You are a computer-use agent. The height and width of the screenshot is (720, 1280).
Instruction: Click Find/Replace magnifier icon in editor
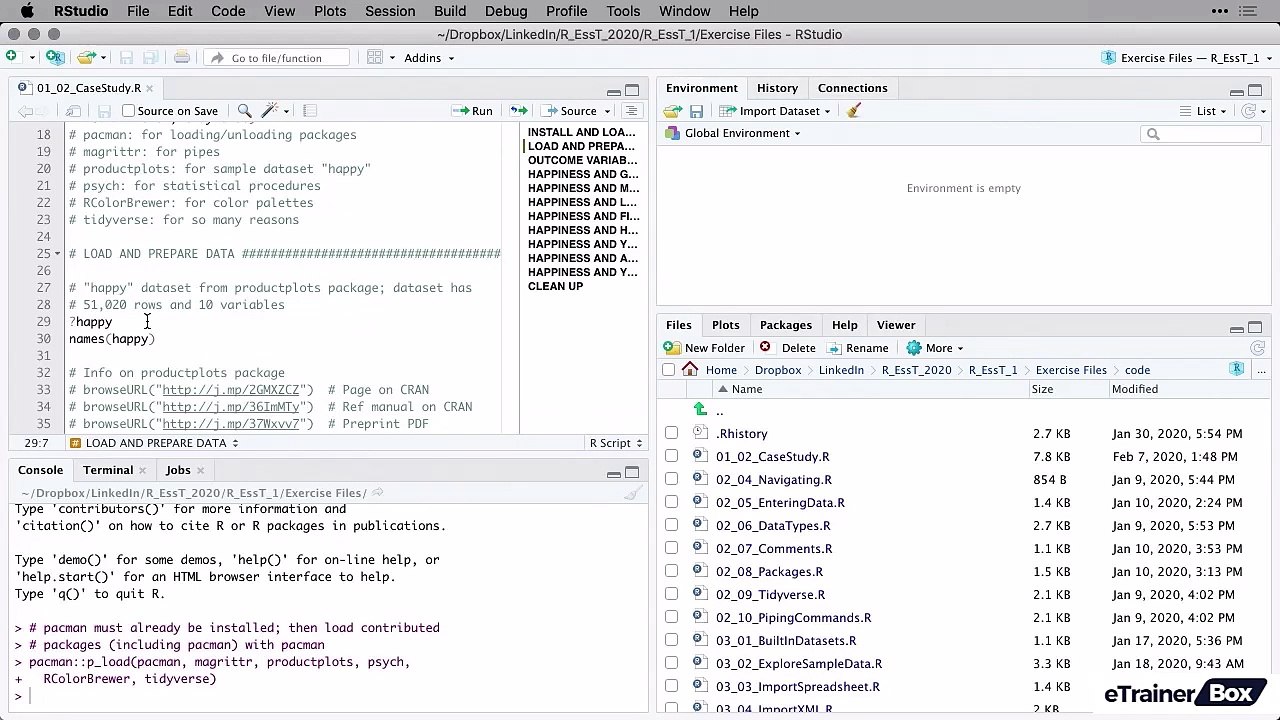tap(244, 111)
